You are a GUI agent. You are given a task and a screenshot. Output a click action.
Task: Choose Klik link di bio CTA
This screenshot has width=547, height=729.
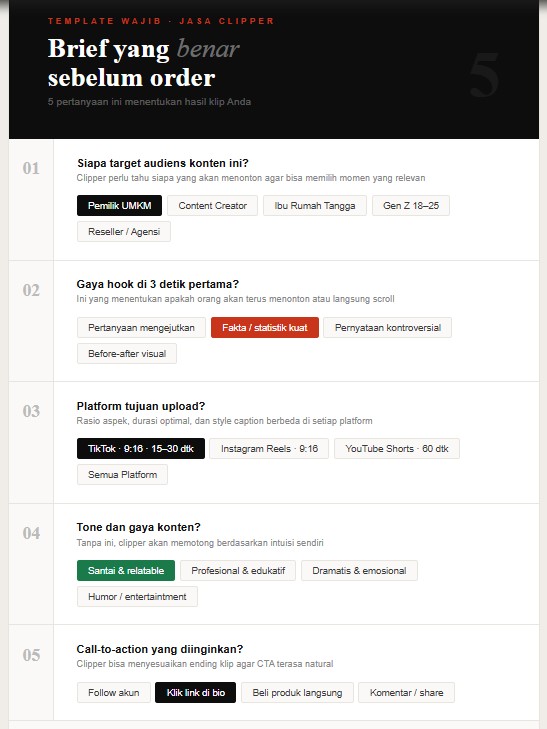coord(196,692)
